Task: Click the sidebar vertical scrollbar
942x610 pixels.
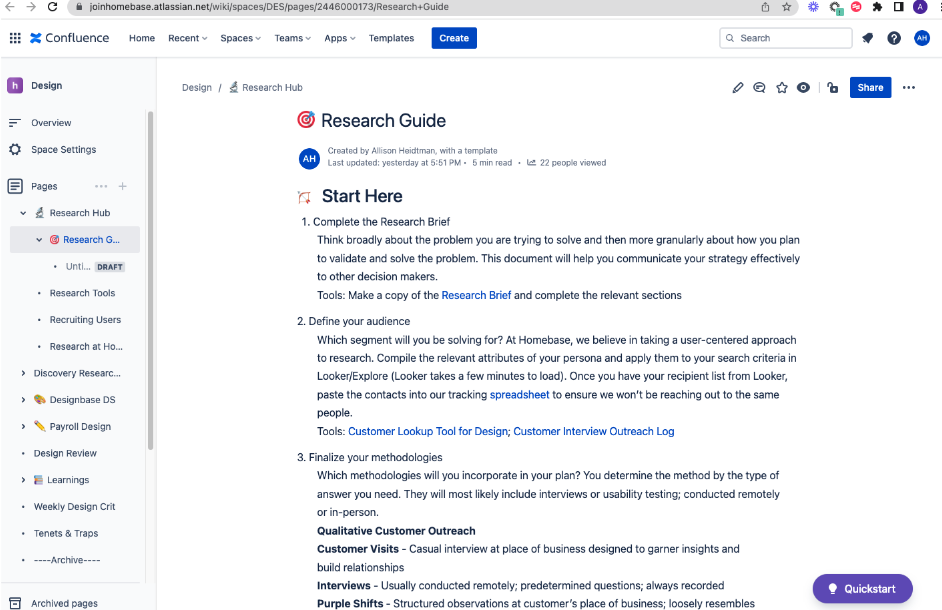Action: [x=150, y=280]
